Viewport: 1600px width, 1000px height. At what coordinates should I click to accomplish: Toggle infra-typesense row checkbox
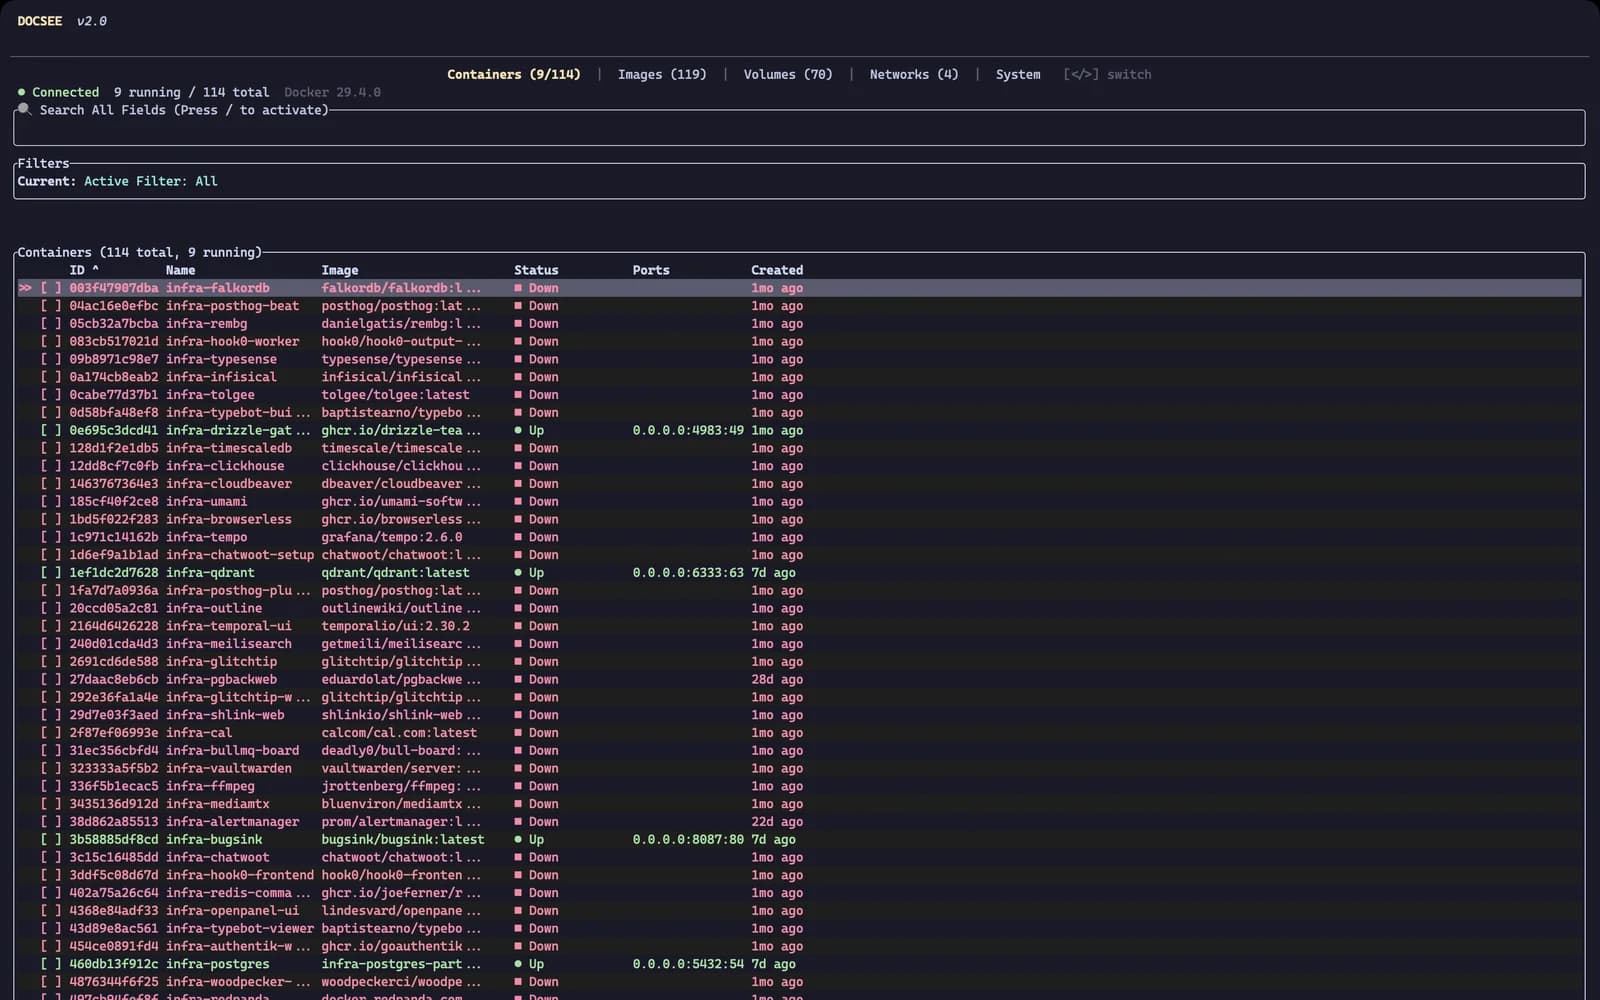51,359
